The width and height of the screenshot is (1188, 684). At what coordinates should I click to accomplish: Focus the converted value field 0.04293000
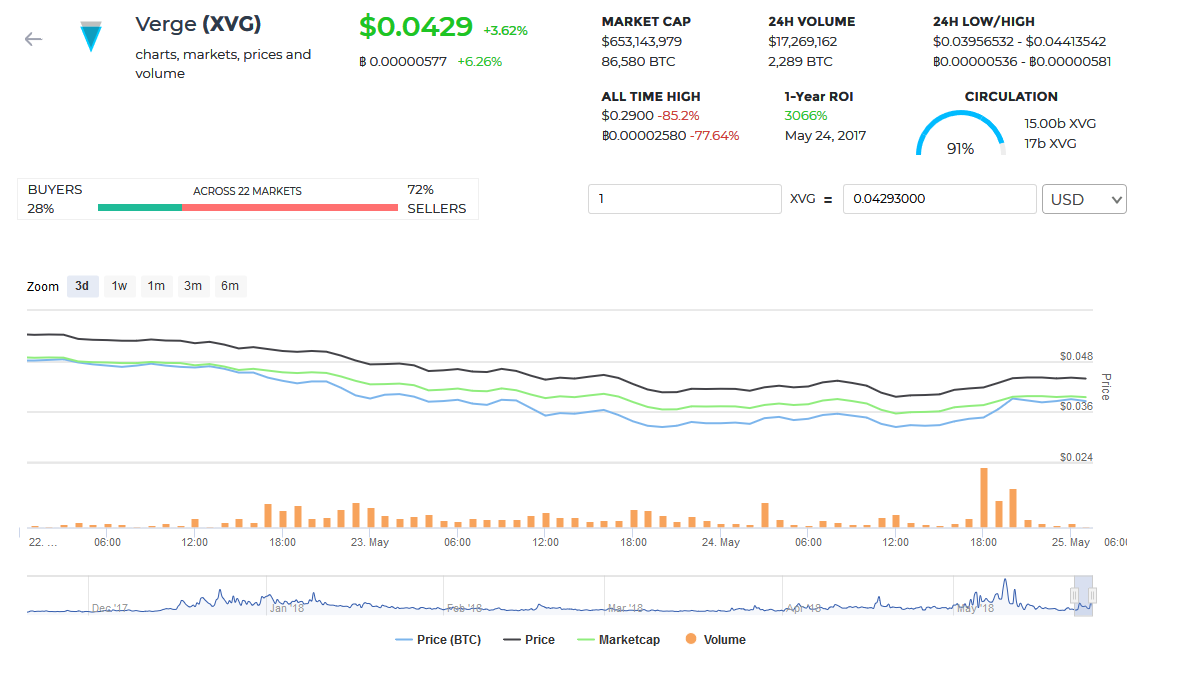939,198
